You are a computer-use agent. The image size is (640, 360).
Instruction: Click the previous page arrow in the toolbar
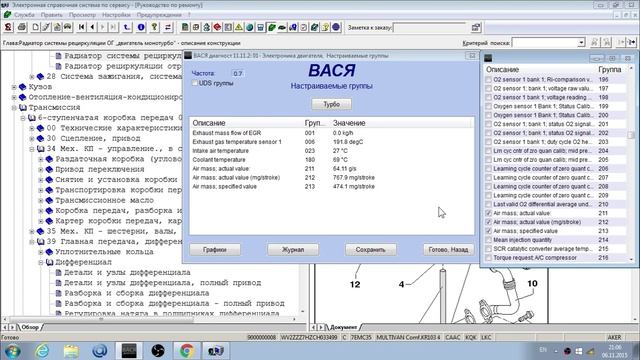coord(92,27)
